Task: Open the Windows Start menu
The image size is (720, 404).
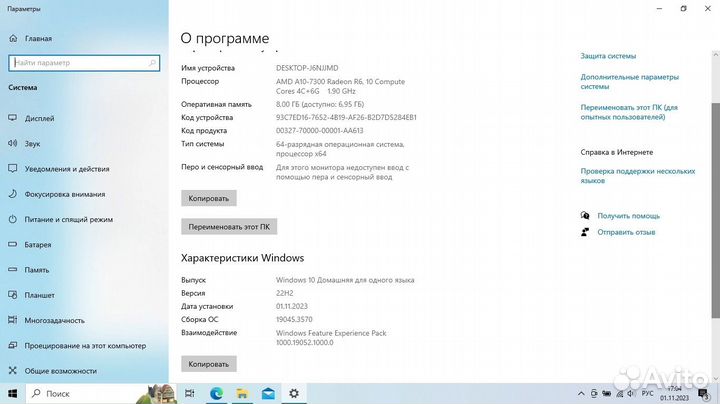Action: [x=13, y=393]
